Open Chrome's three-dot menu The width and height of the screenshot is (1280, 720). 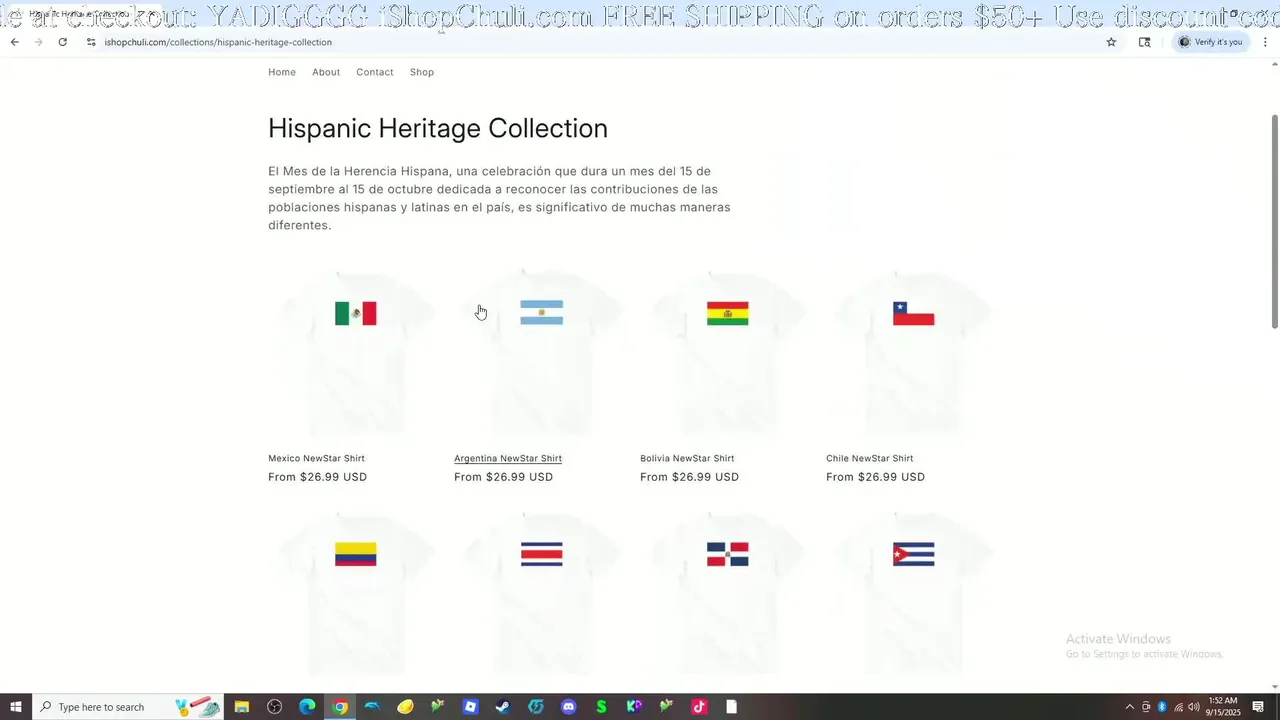pos(1265,42)
